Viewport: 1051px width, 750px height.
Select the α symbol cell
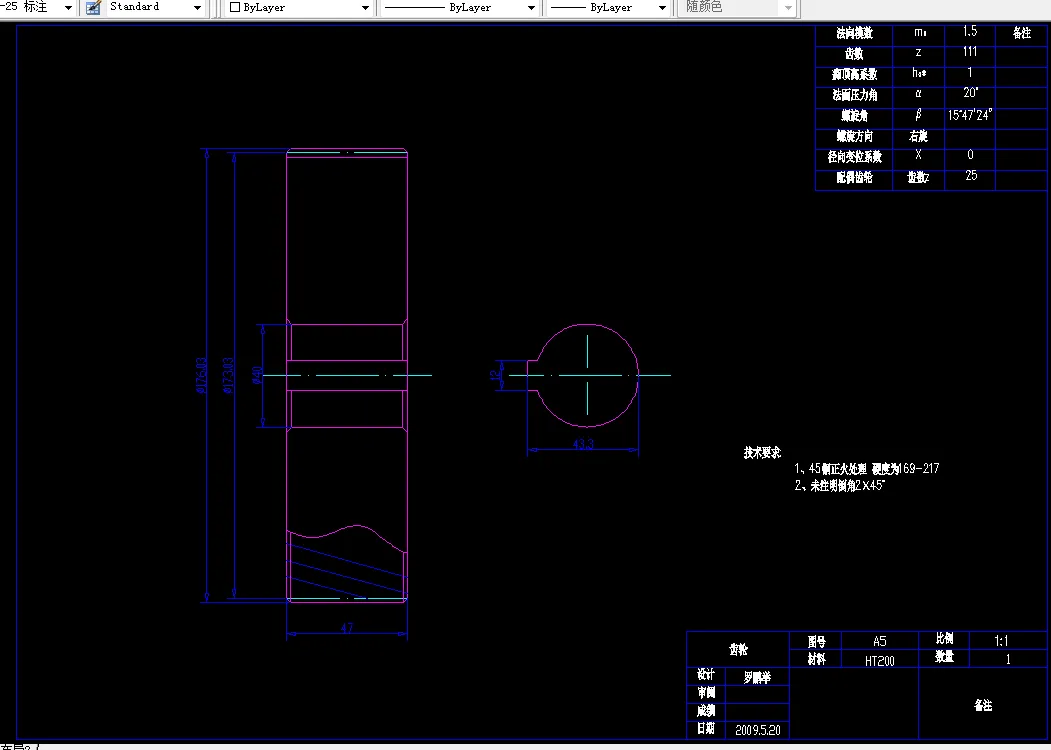click(x=918, y=94)
